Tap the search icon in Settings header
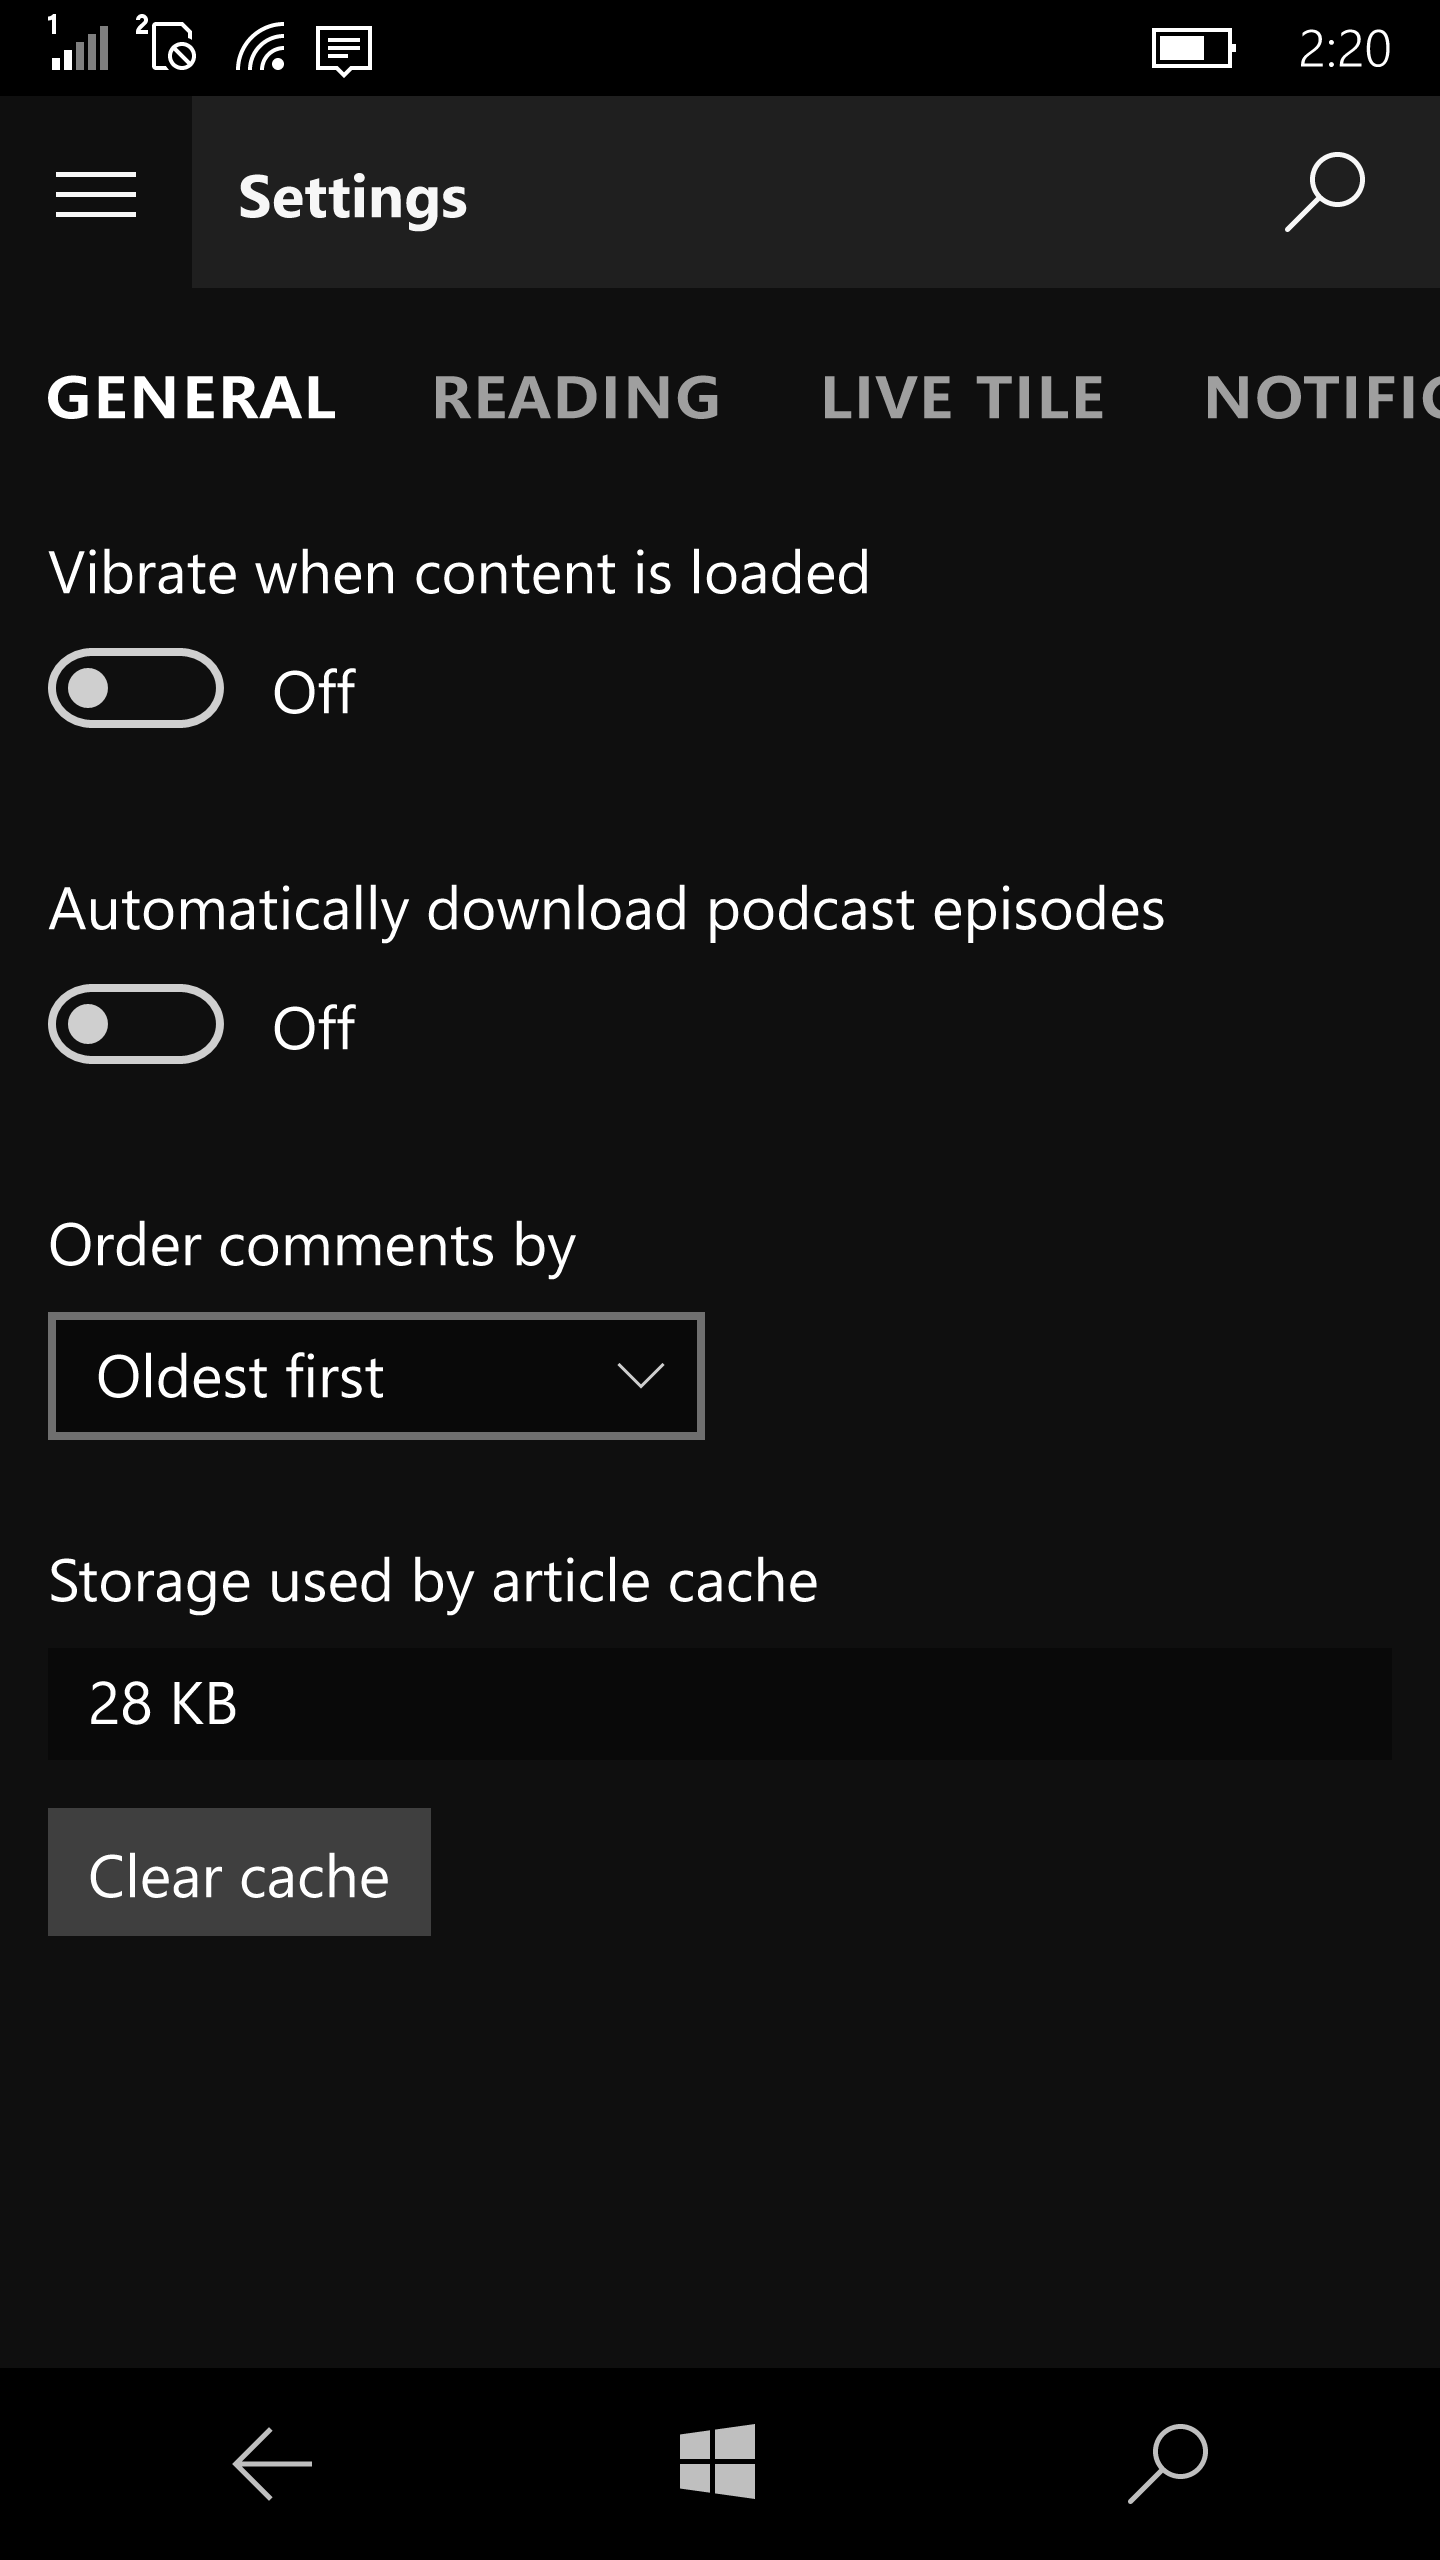 (1324, 192)
